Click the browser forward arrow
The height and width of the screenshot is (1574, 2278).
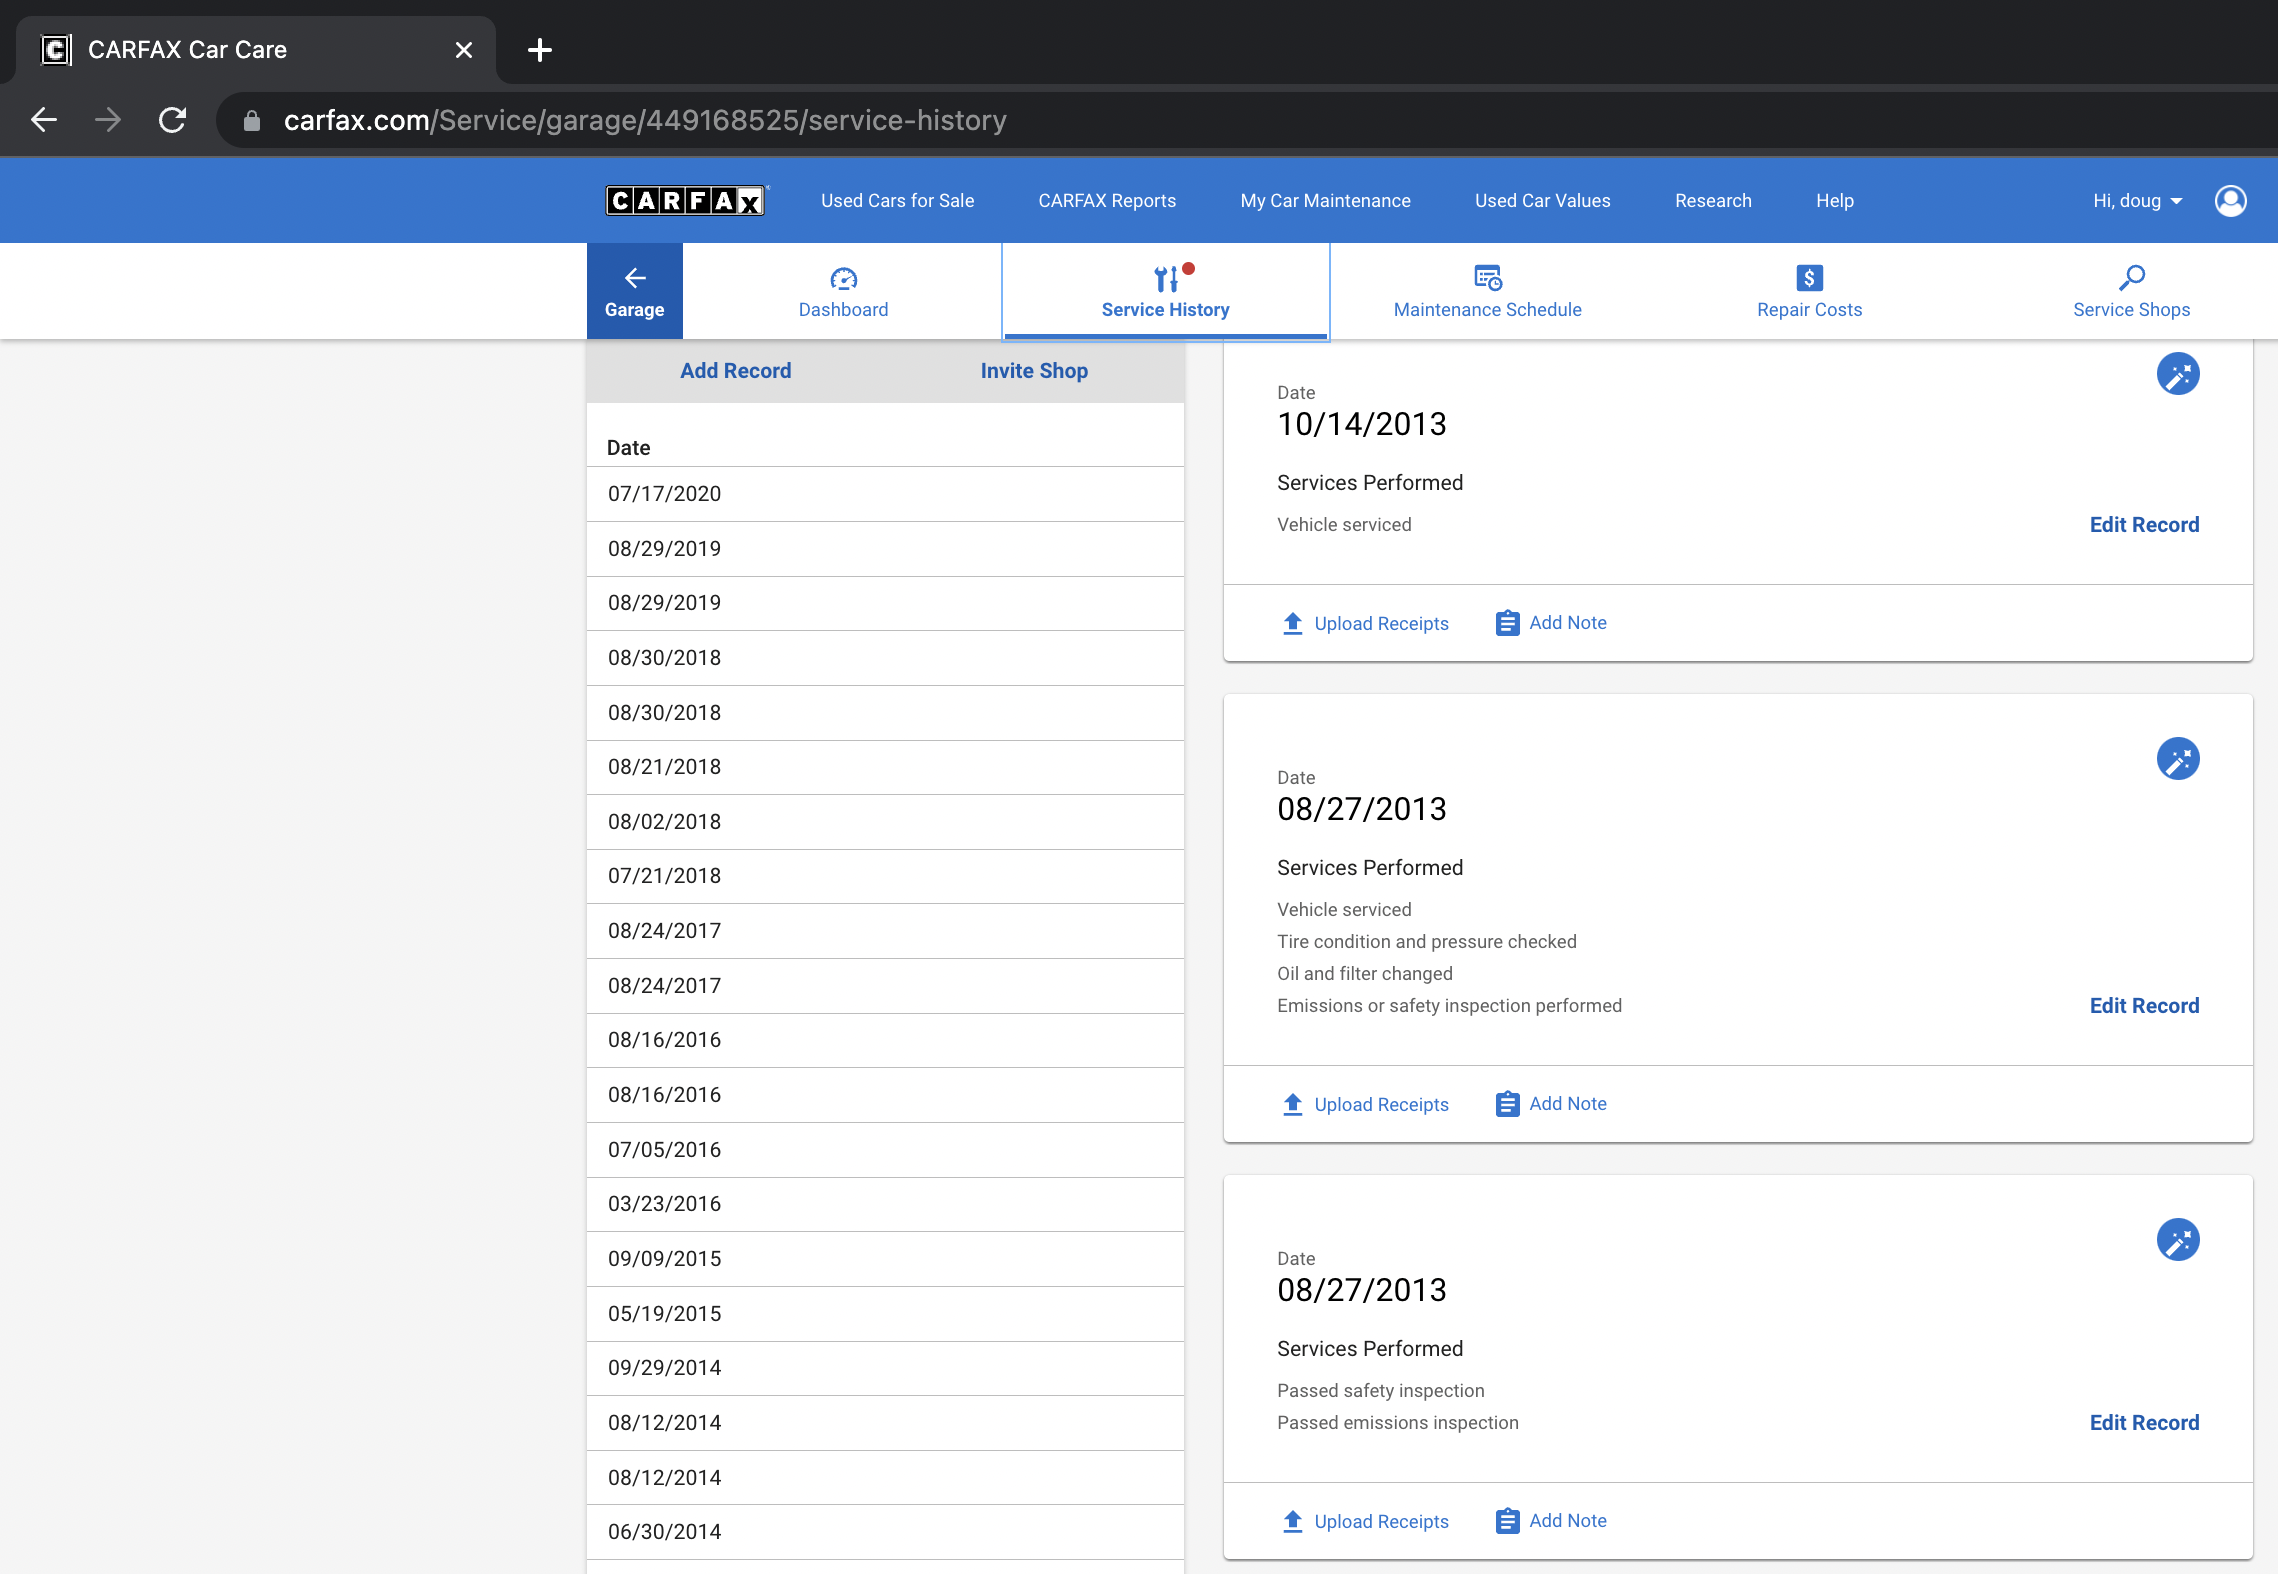108,120
